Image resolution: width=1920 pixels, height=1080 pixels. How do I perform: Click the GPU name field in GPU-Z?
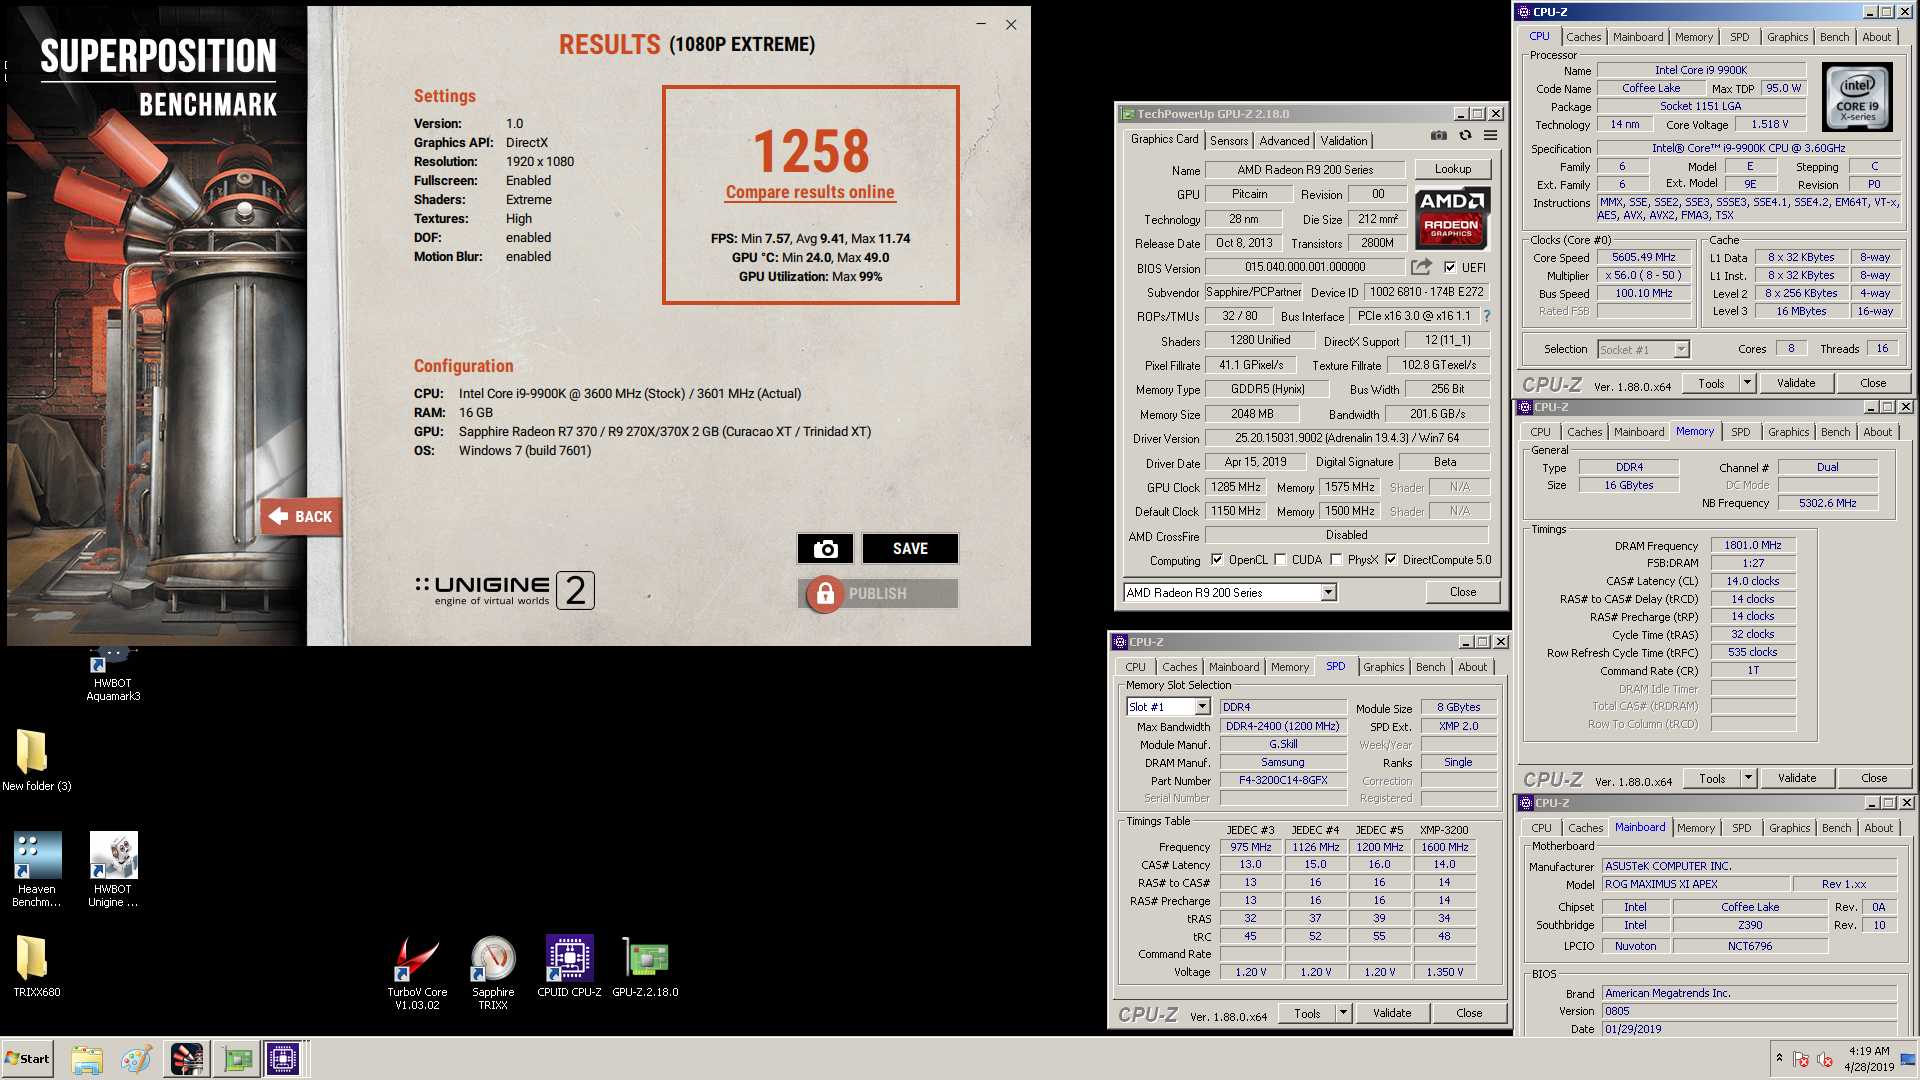(x=1305, y=170)
